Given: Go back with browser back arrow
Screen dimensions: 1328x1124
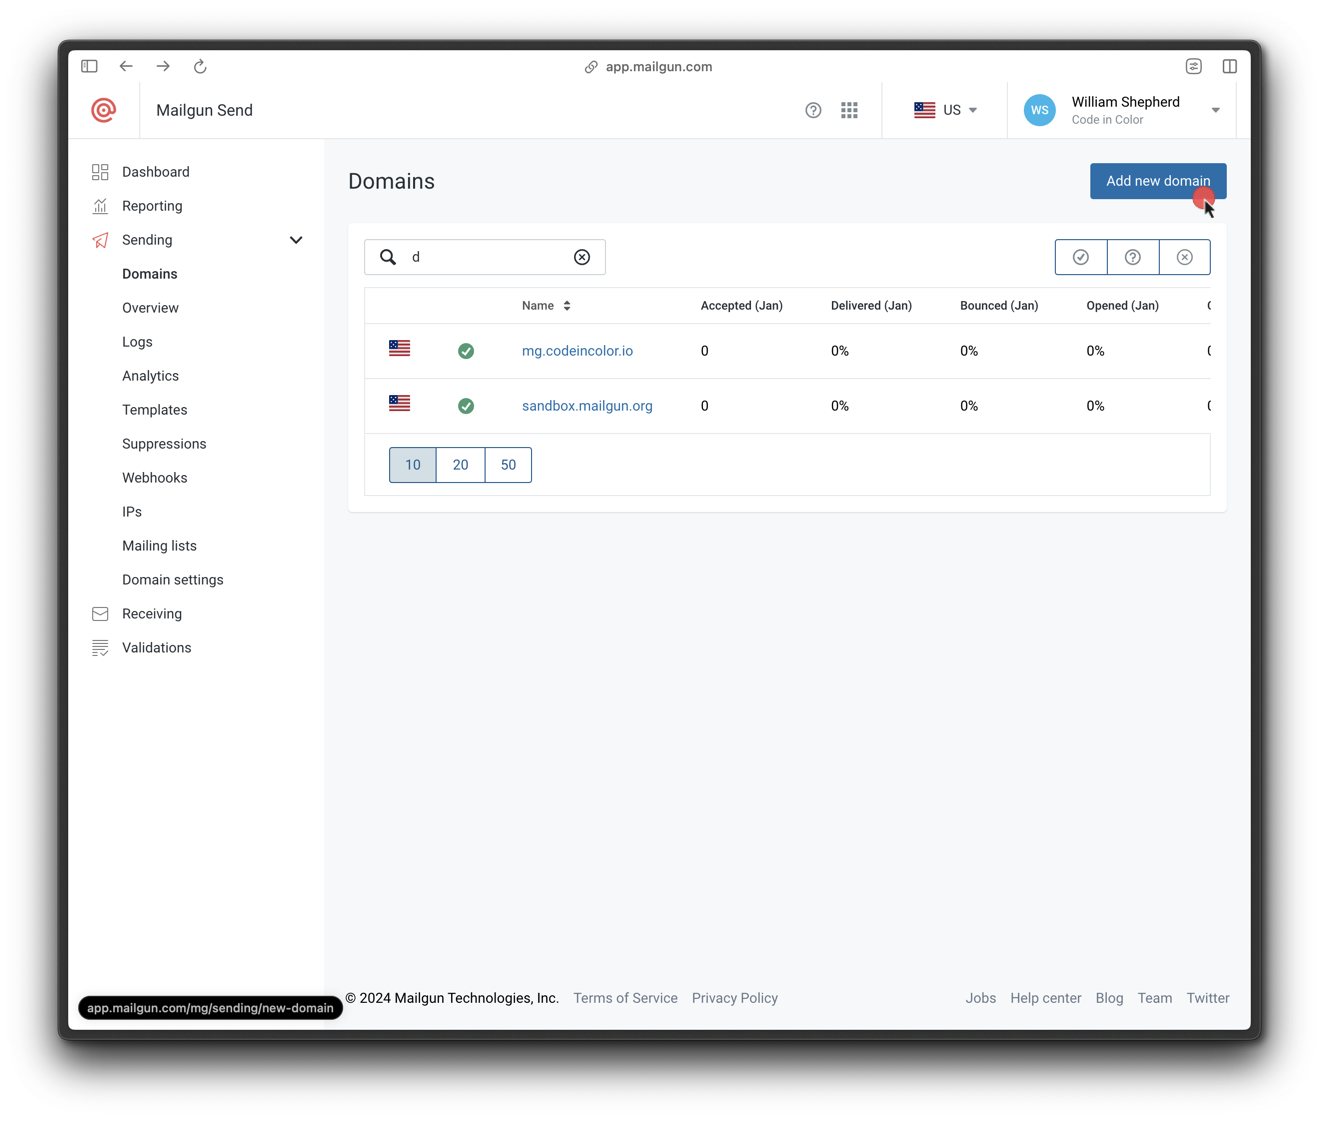Looking at the screenshot, I should click(126, 66).
